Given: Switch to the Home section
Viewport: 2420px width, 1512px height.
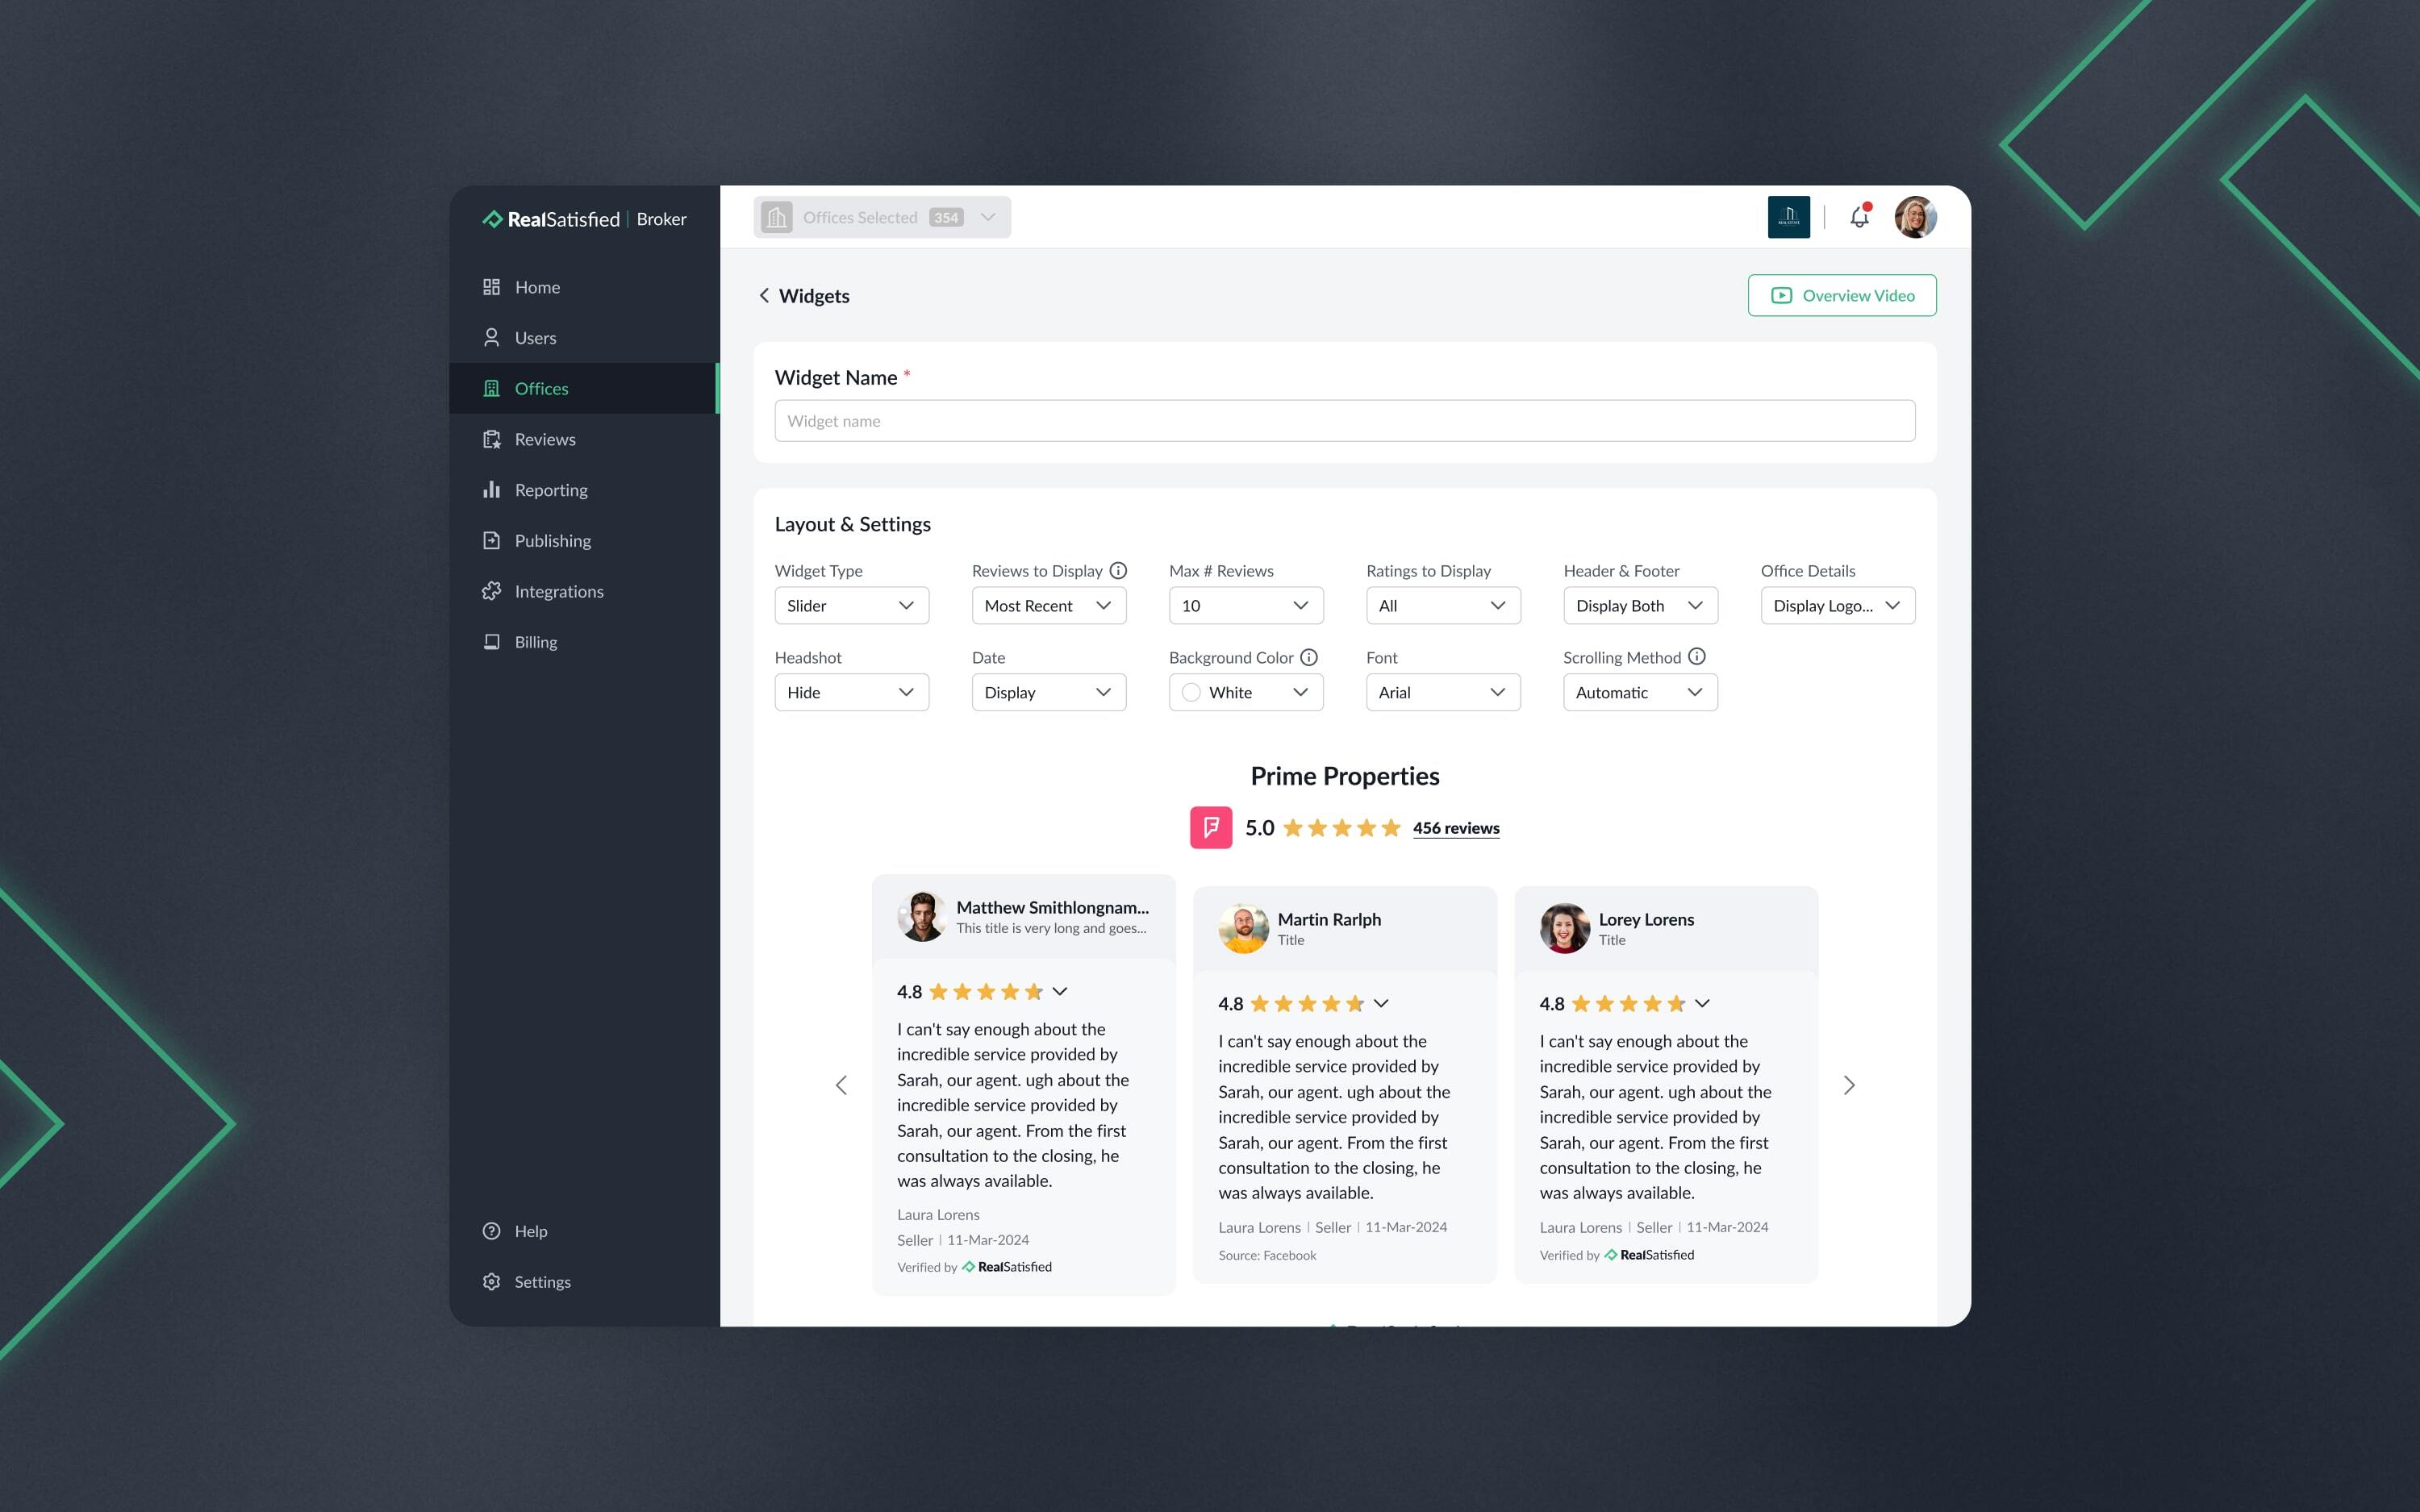Looking at the screenshot, I should (x=537, y=287).
